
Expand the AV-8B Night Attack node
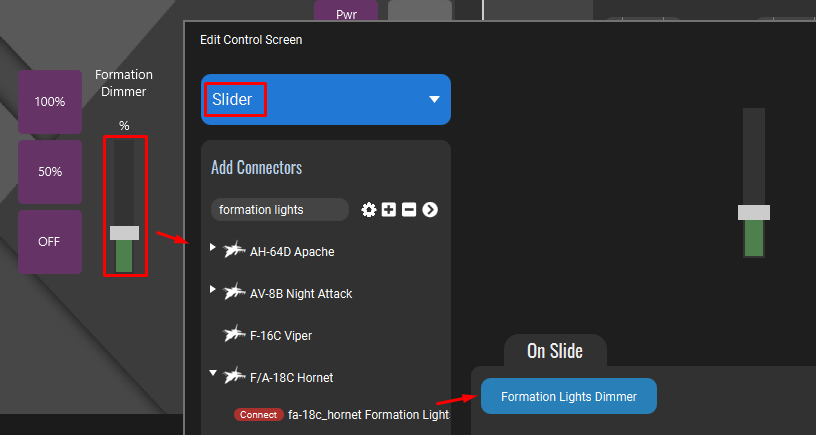point(212,289)
